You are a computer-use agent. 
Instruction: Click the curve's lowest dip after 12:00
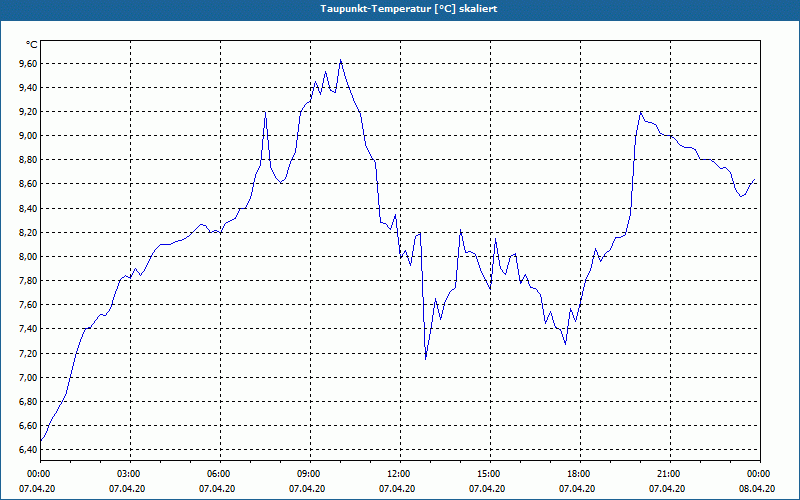(x=426, y=359)
